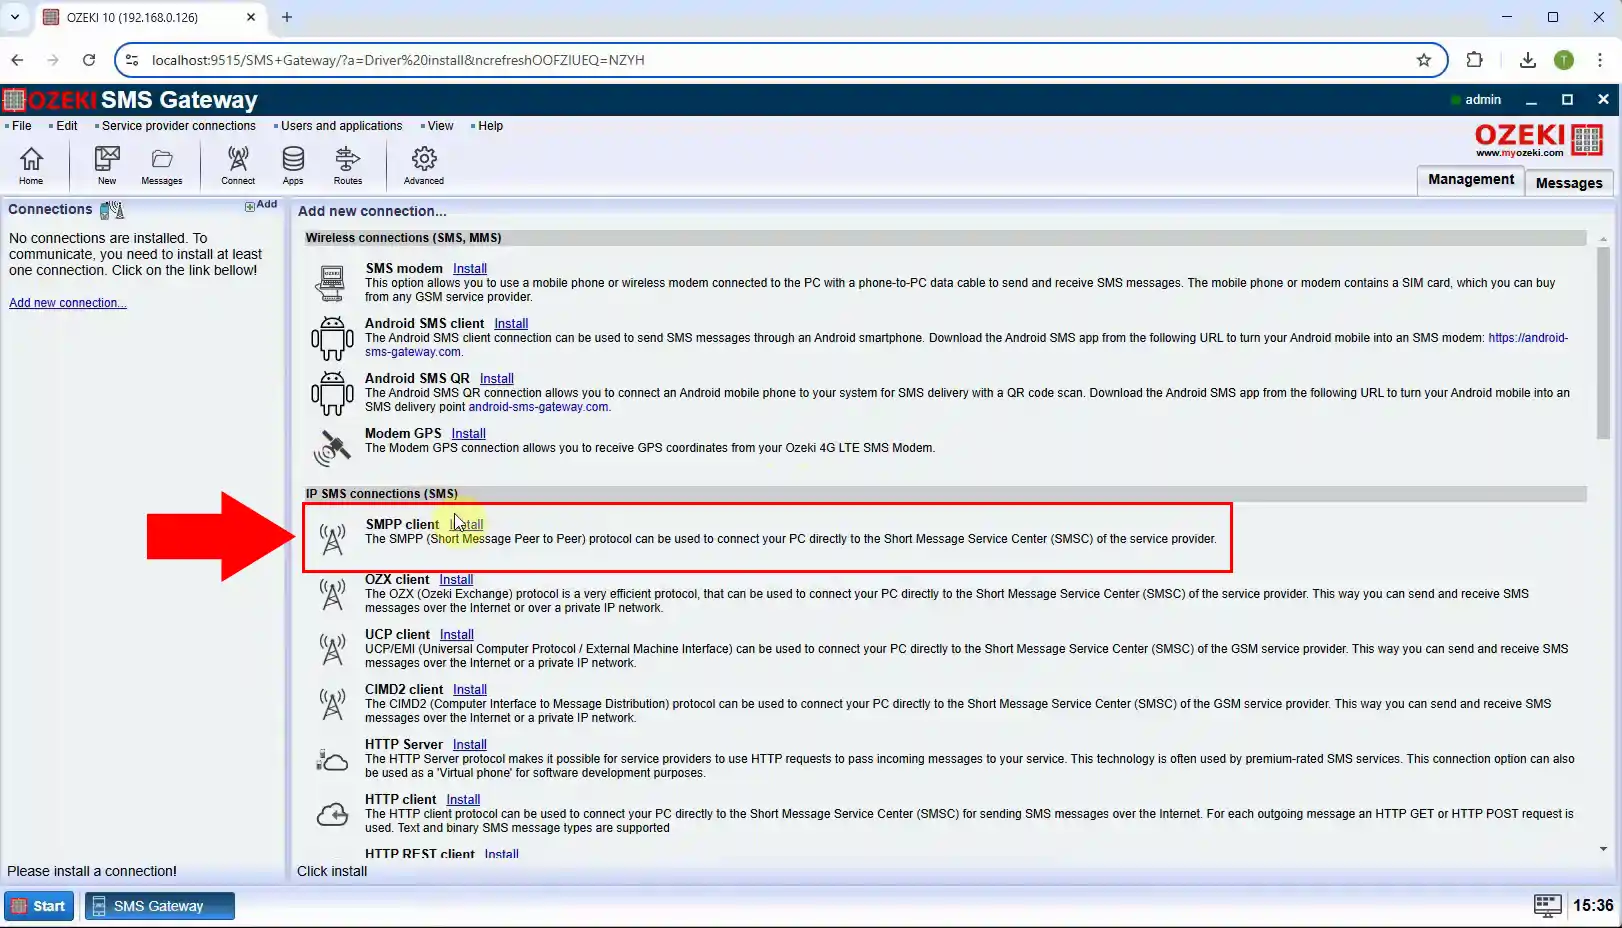The width and height of the screenshot is (1622, 928).
Task: Open the android-sms-gateway.com link
Action: tap(539, 407)
